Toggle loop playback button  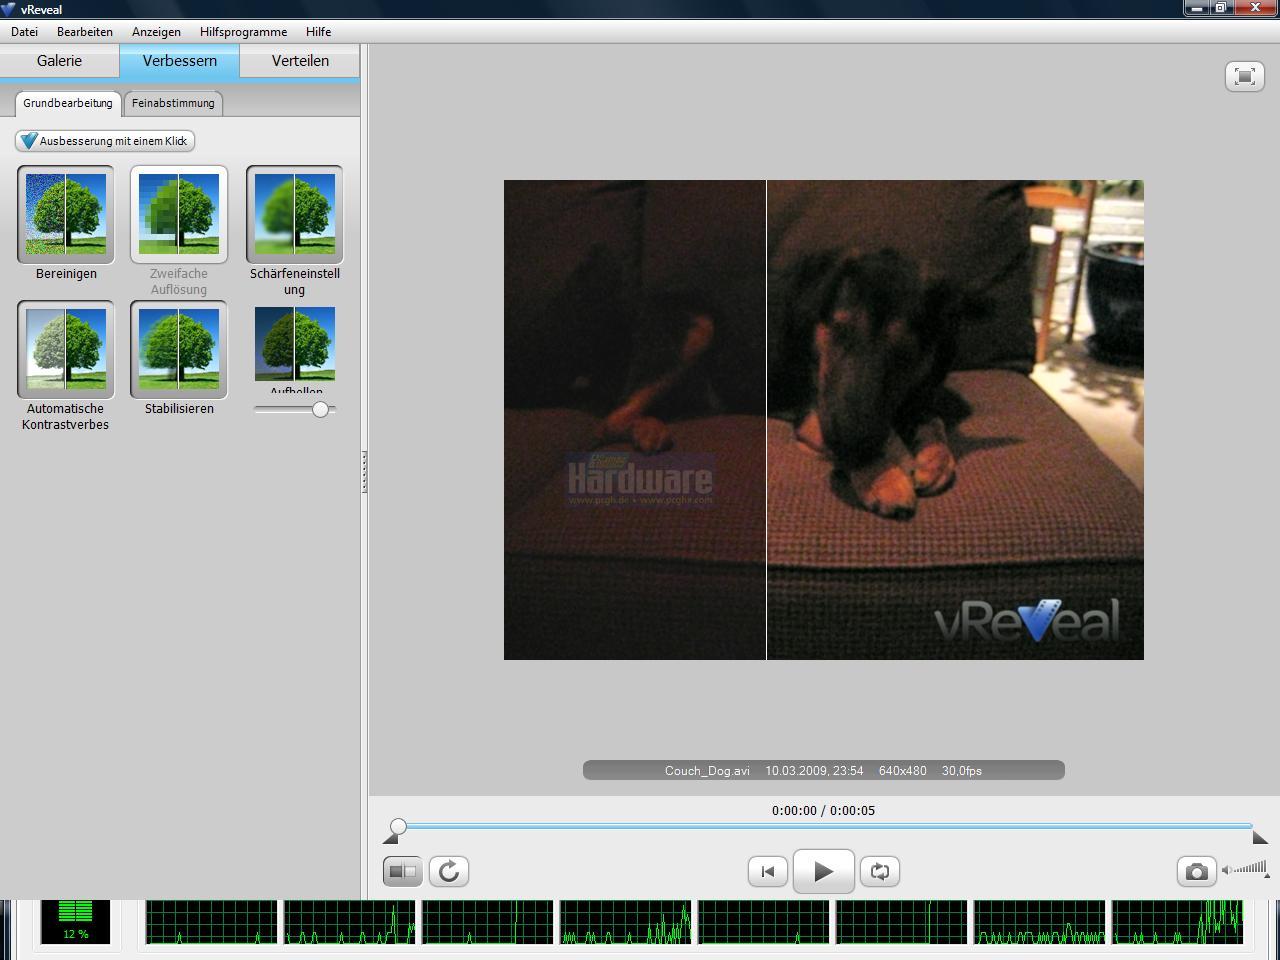(880, 871)
